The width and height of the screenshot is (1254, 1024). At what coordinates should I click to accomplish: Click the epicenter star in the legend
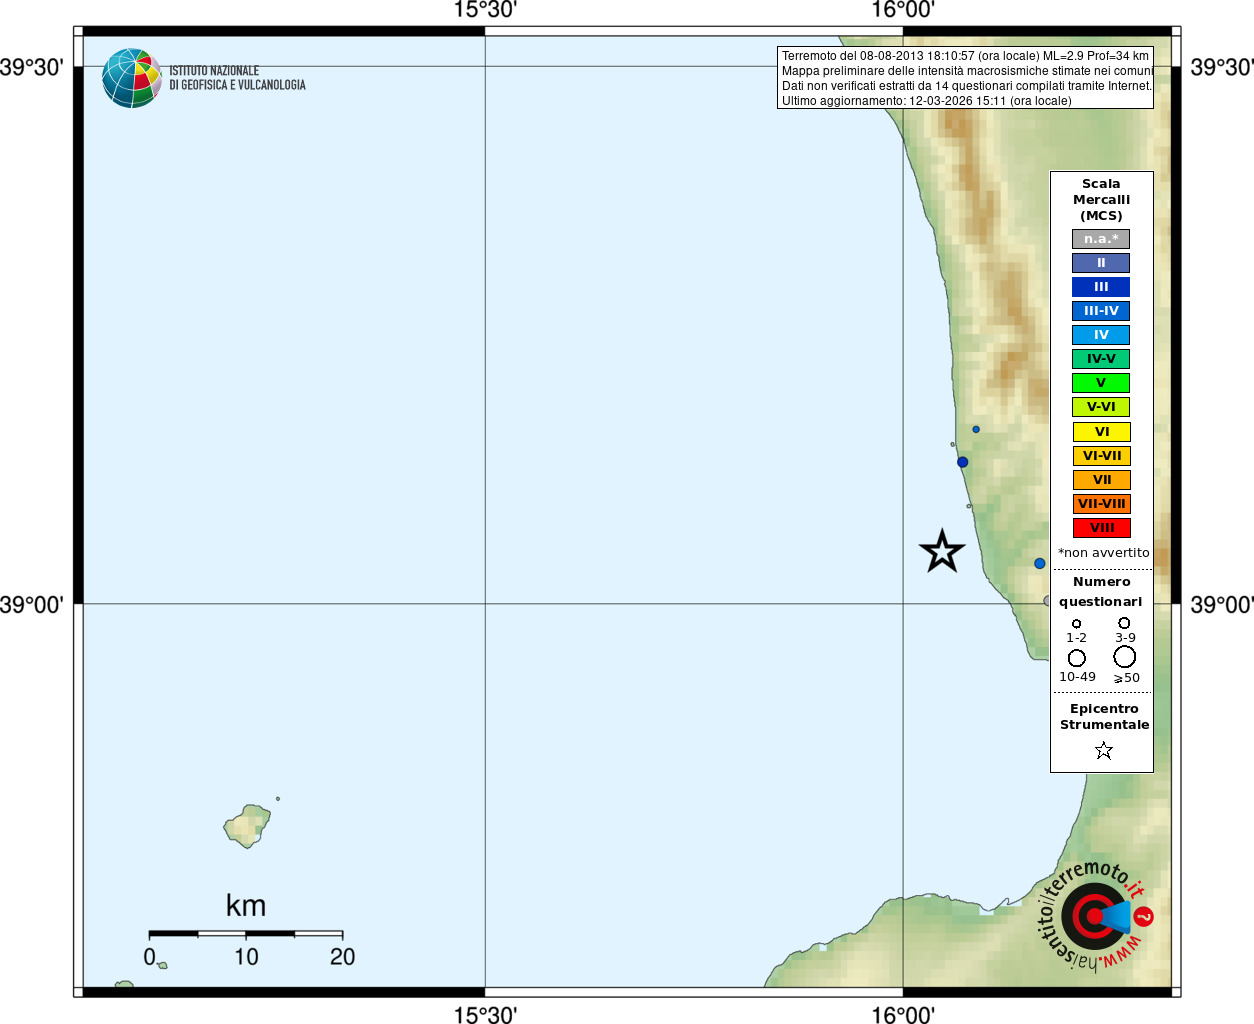[1104, 750]
